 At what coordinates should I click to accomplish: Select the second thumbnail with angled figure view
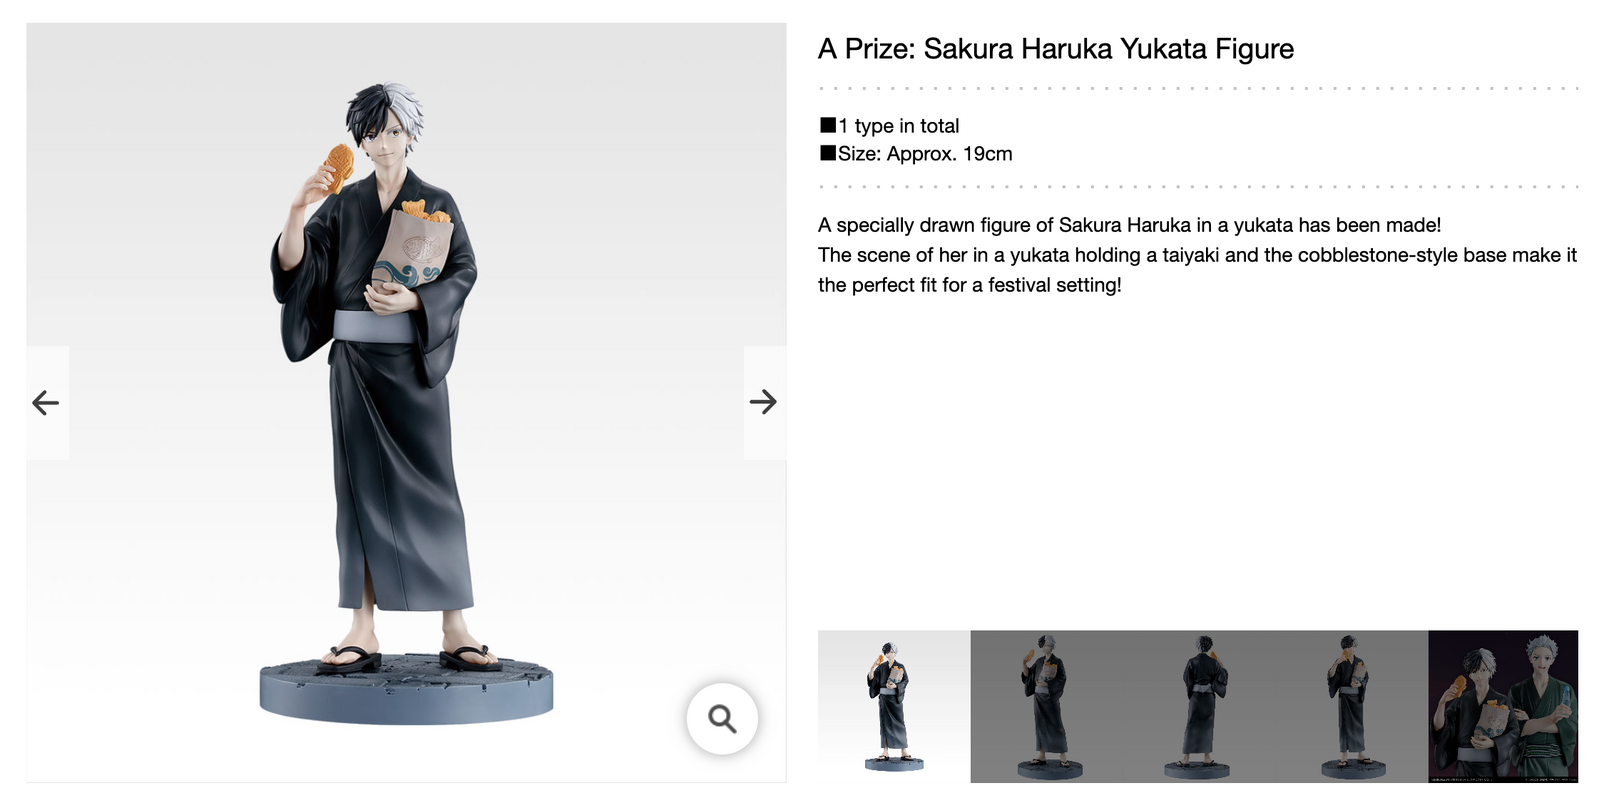(x=1047, y=706)
